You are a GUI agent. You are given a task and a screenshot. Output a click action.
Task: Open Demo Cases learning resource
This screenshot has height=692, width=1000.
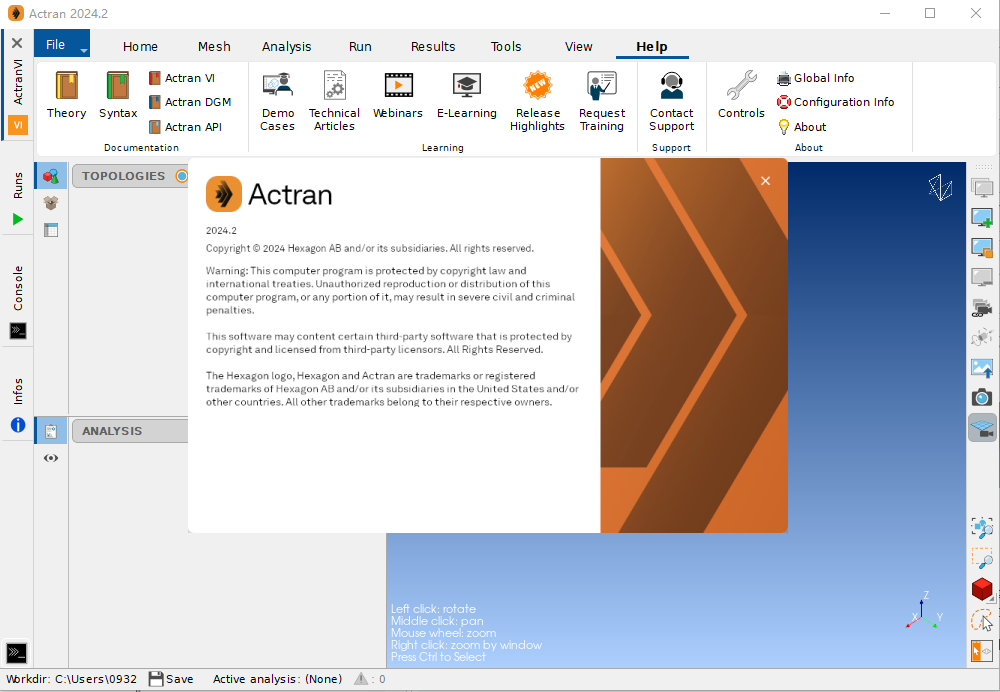pos(277,101)
